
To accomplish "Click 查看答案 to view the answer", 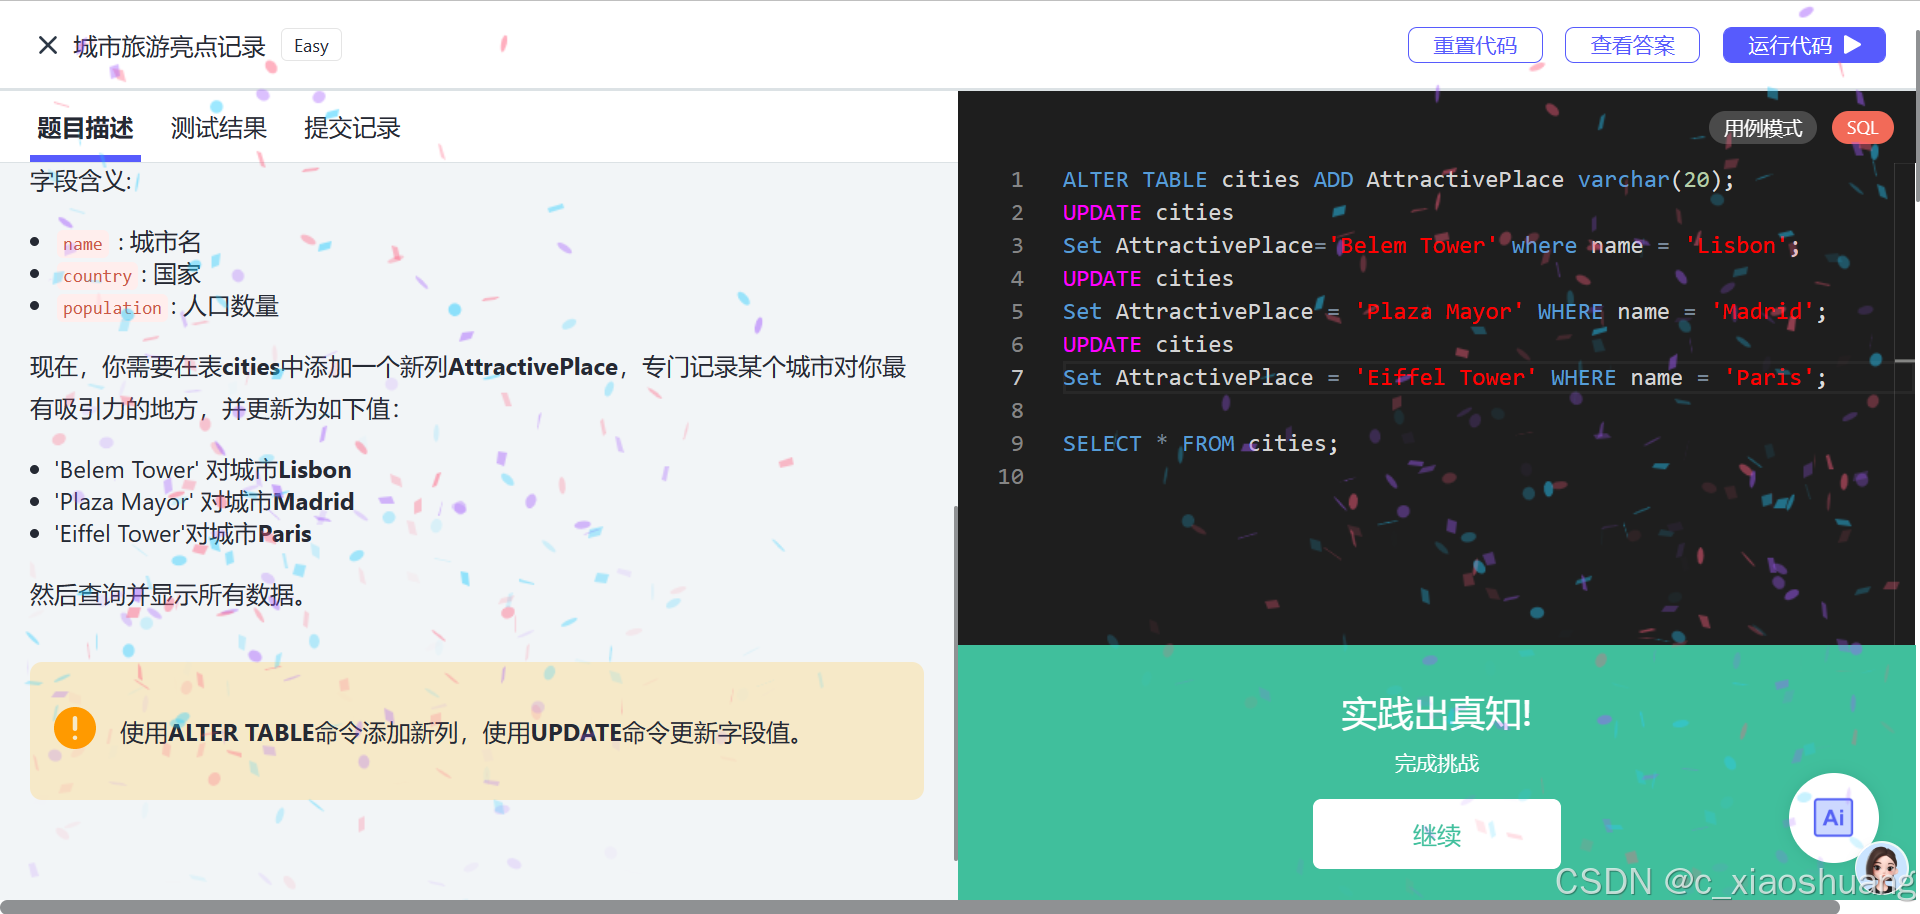I will tap(1632, 45).
